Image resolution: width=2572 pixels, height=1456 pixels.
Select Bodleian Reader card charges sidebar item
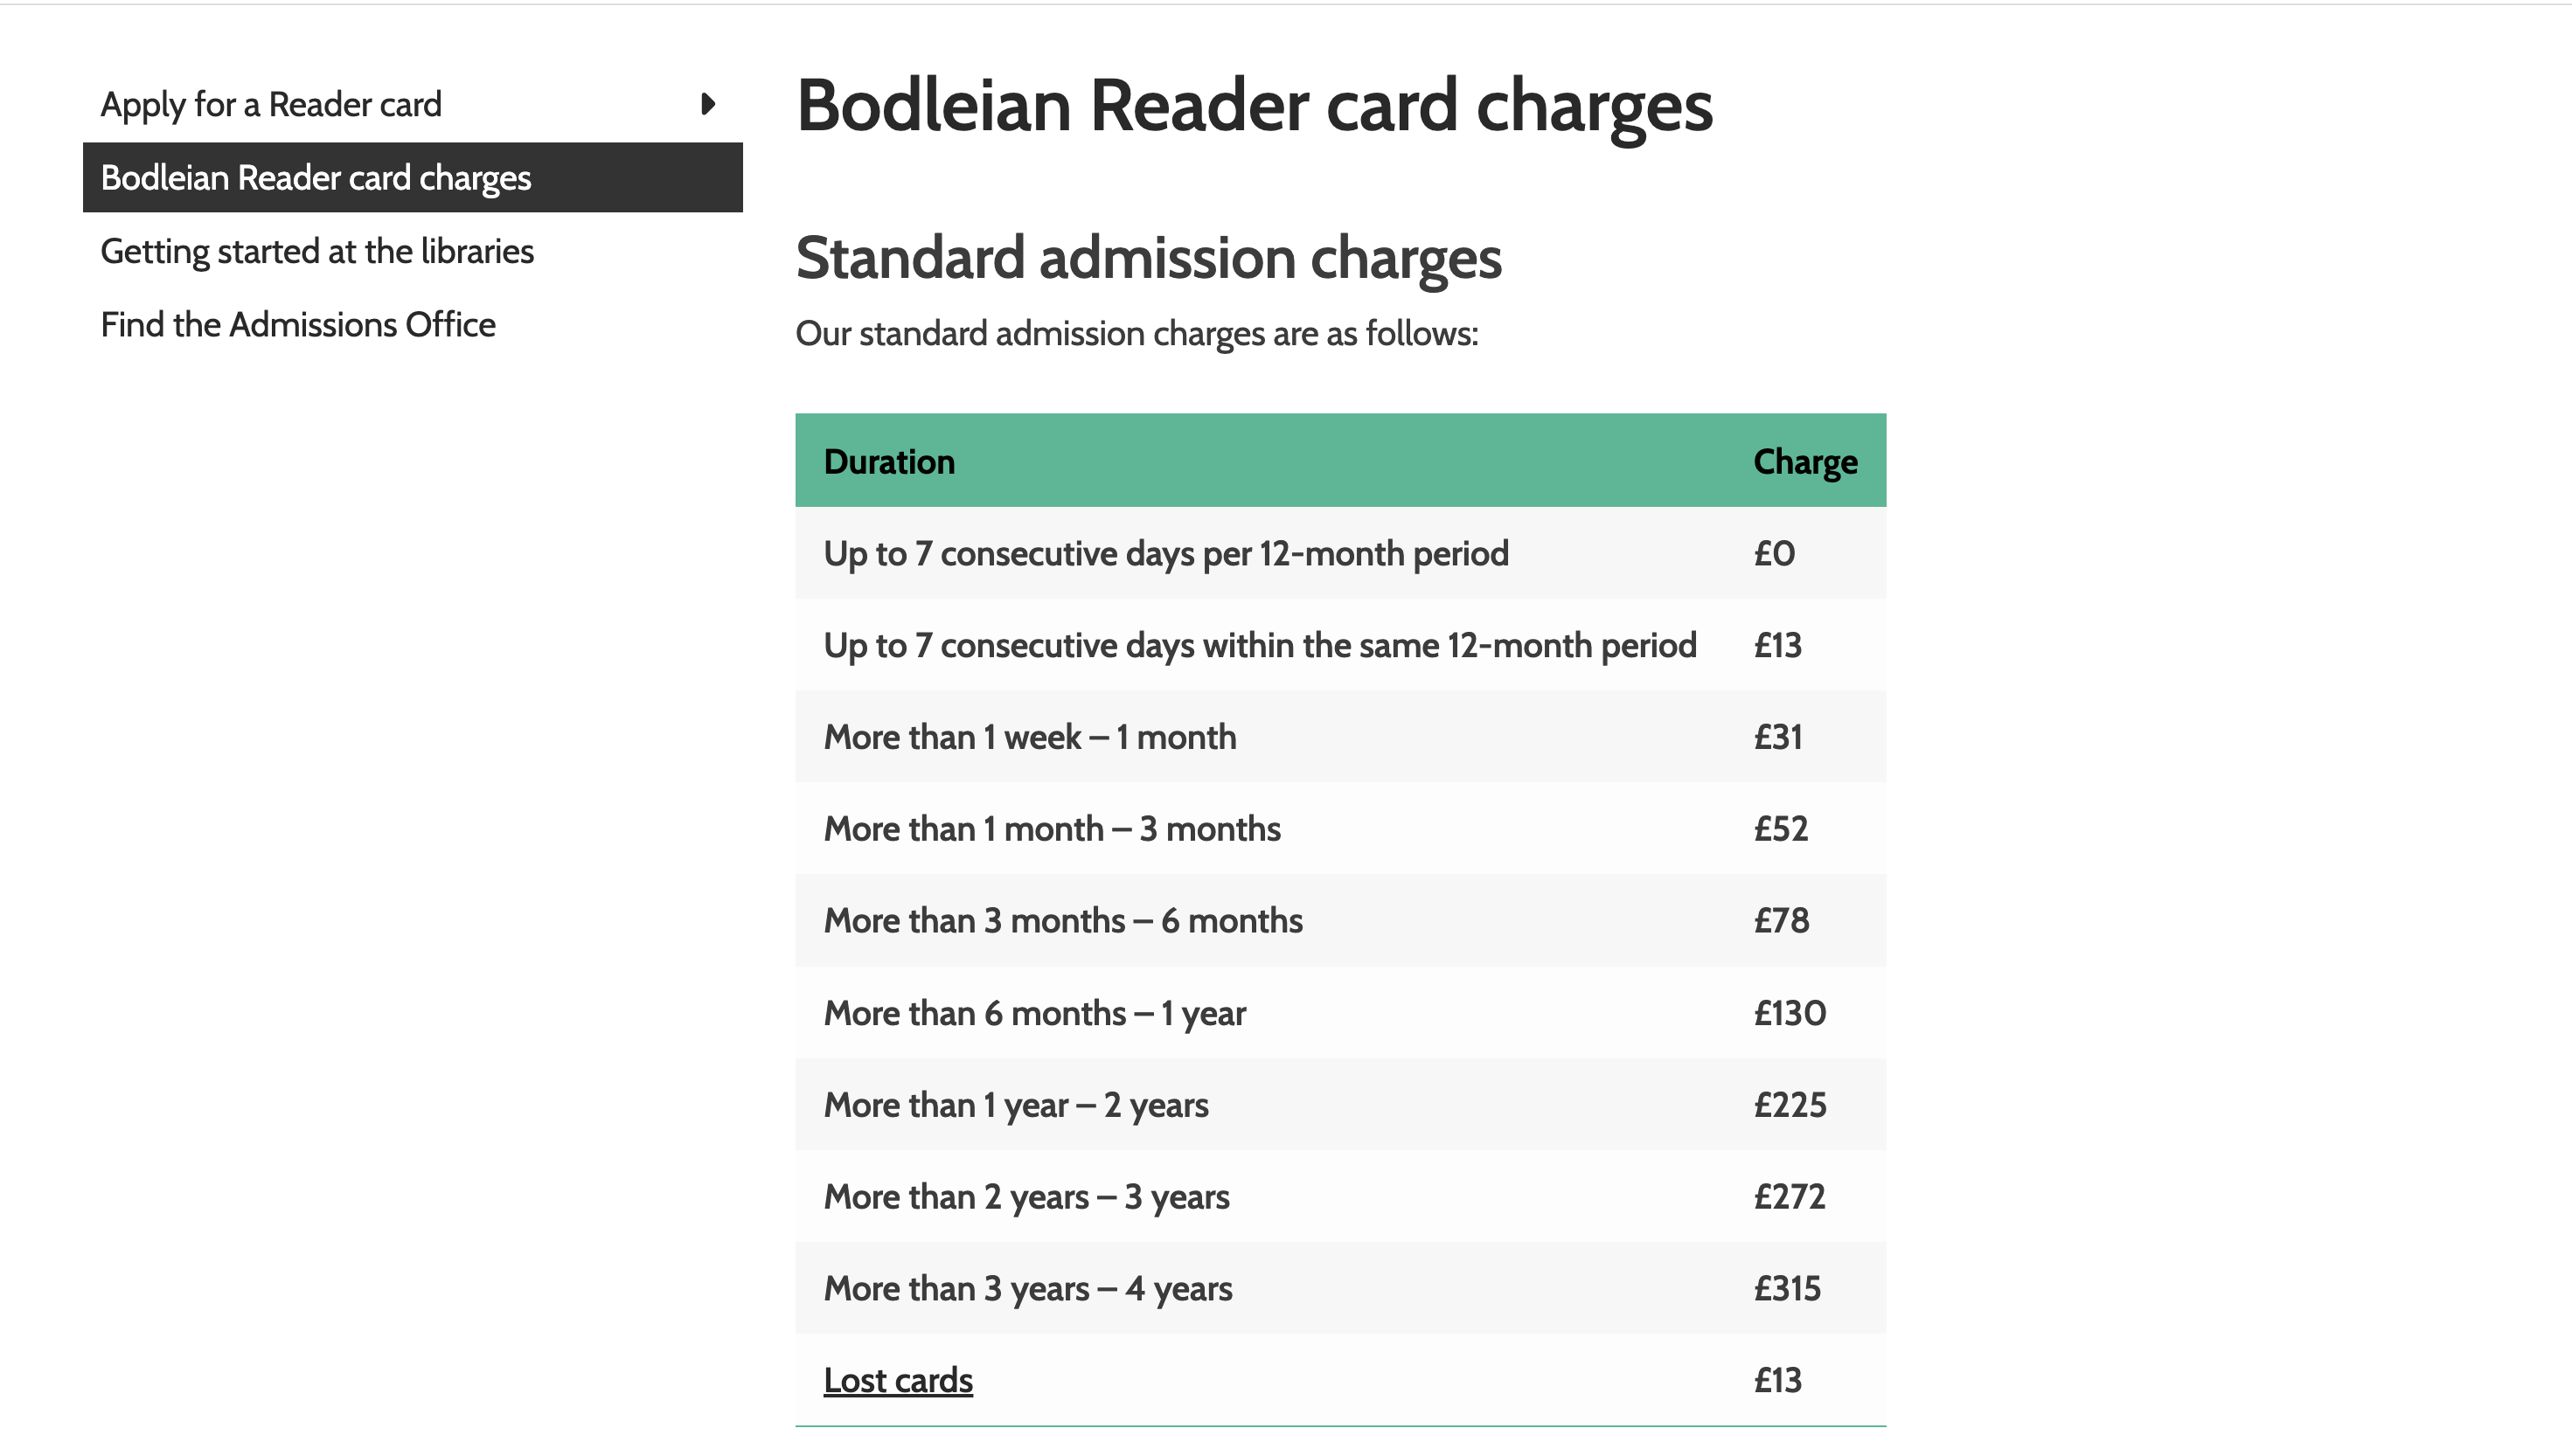click(x=412, y=178)
